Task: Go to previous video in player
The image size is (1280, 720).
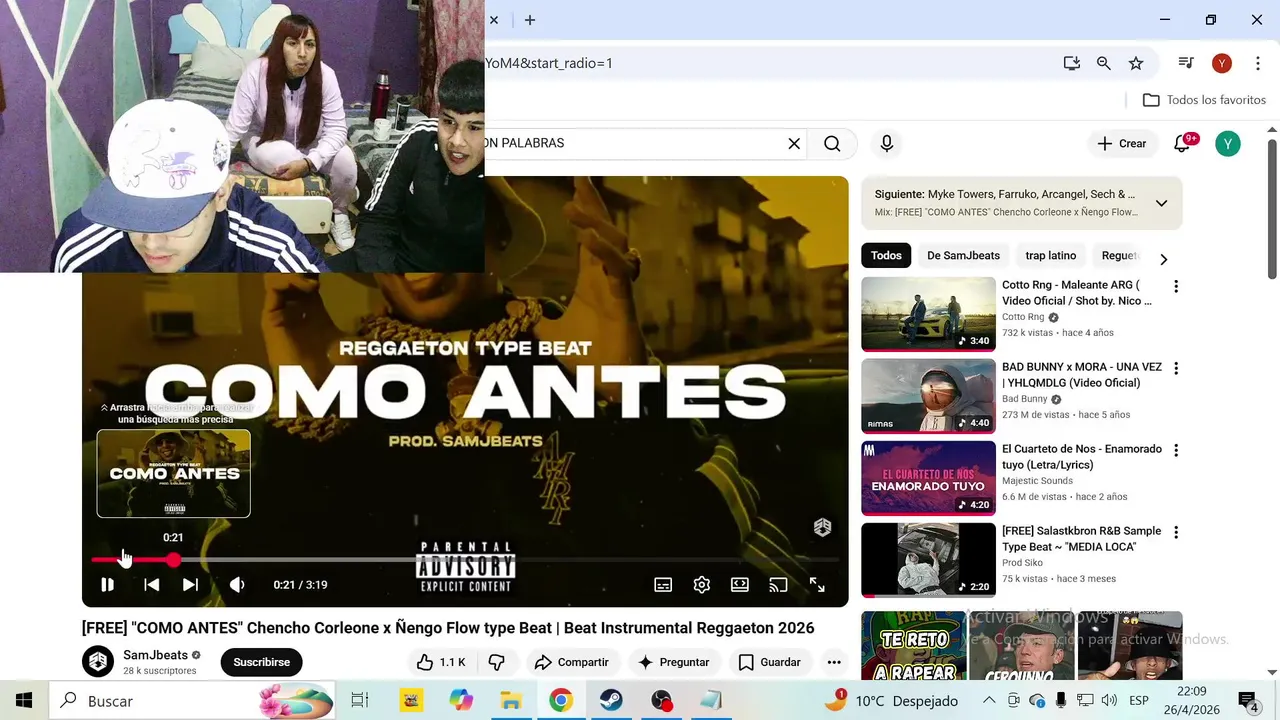Action: click(151, 585)
